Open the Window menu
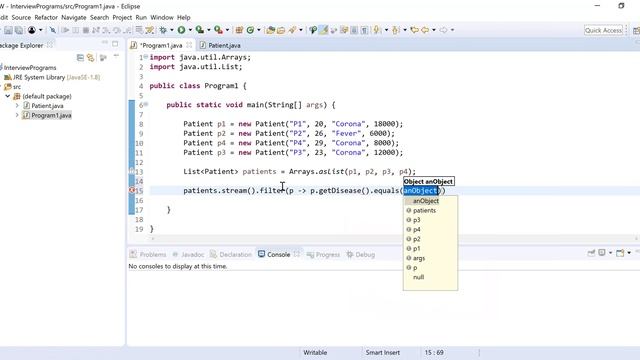Viewport: 640px width, 360px height. [162, 18]
